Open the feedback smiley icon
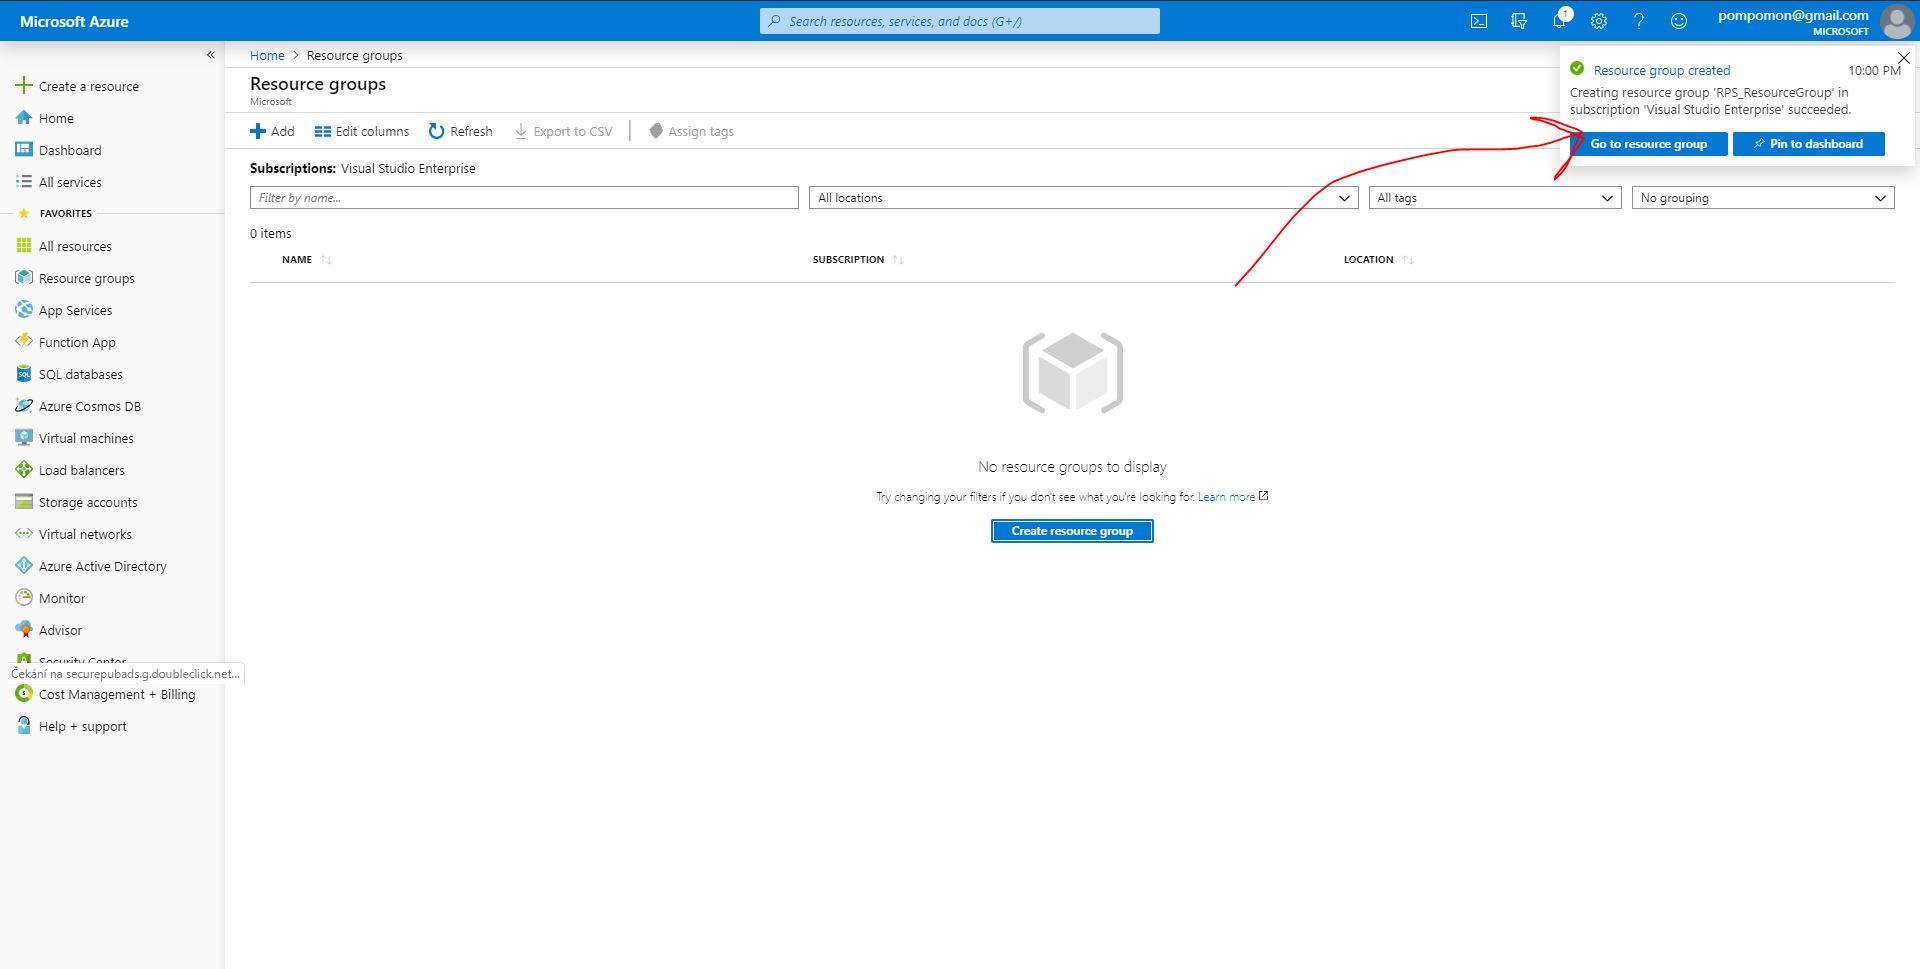Viewport: 1920px width, 969px height. (1679, 21)
